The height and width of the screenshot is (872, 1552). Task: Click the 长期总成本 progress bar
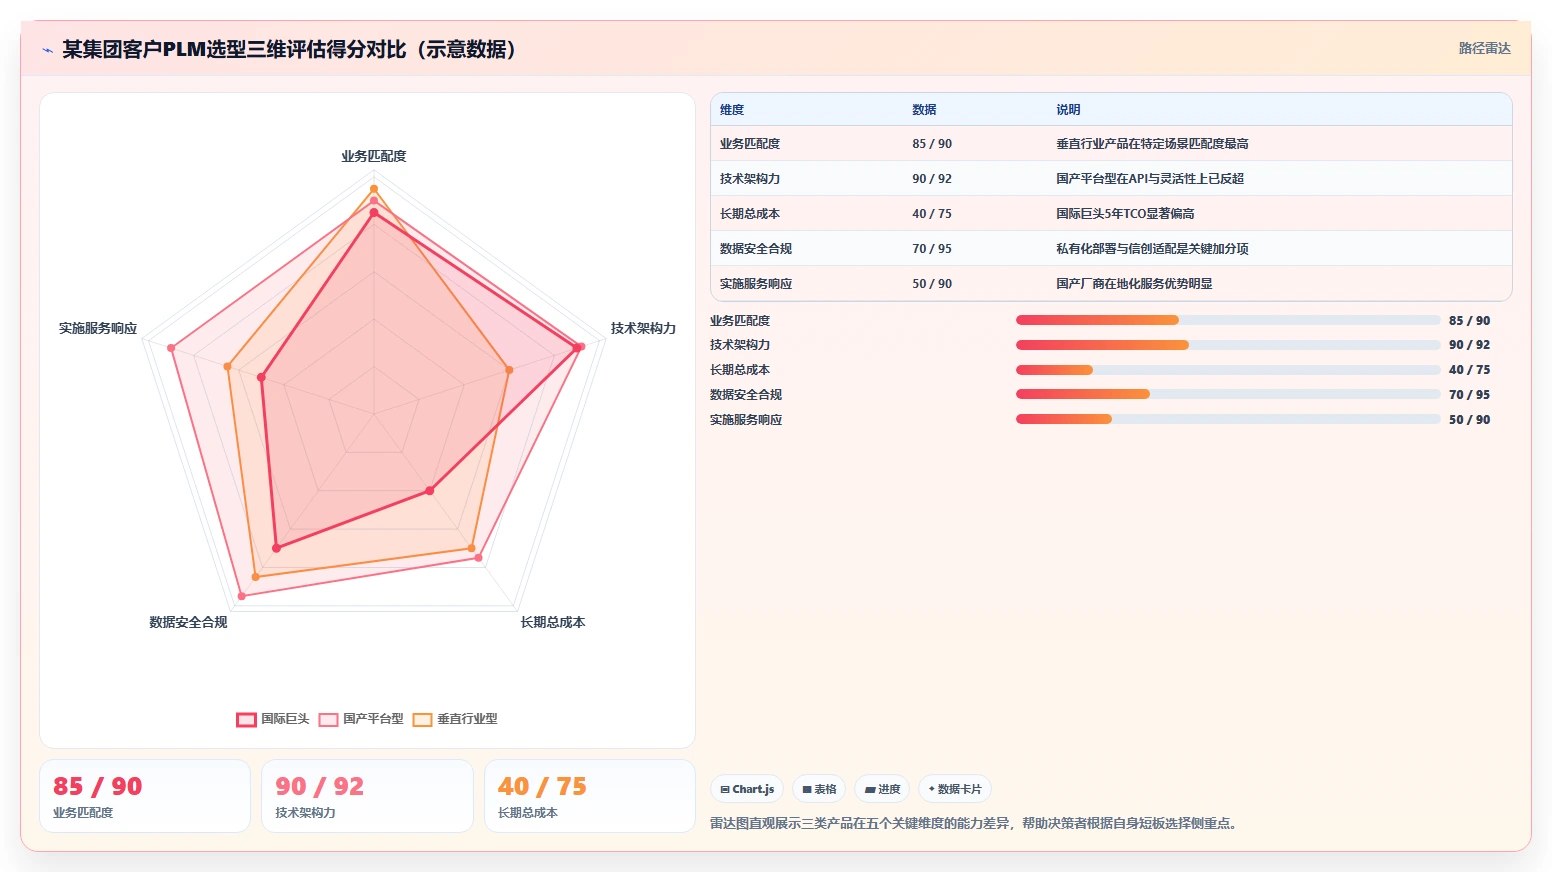tap(1228, 370)
